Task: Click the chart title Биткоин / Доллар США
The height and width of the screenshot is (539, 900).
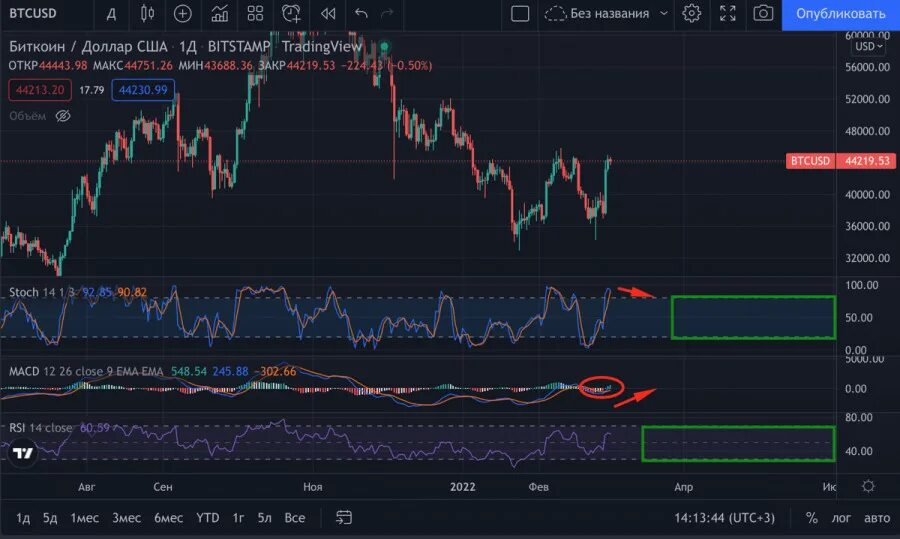Action: pyautogui.click(x=88, y=46)
